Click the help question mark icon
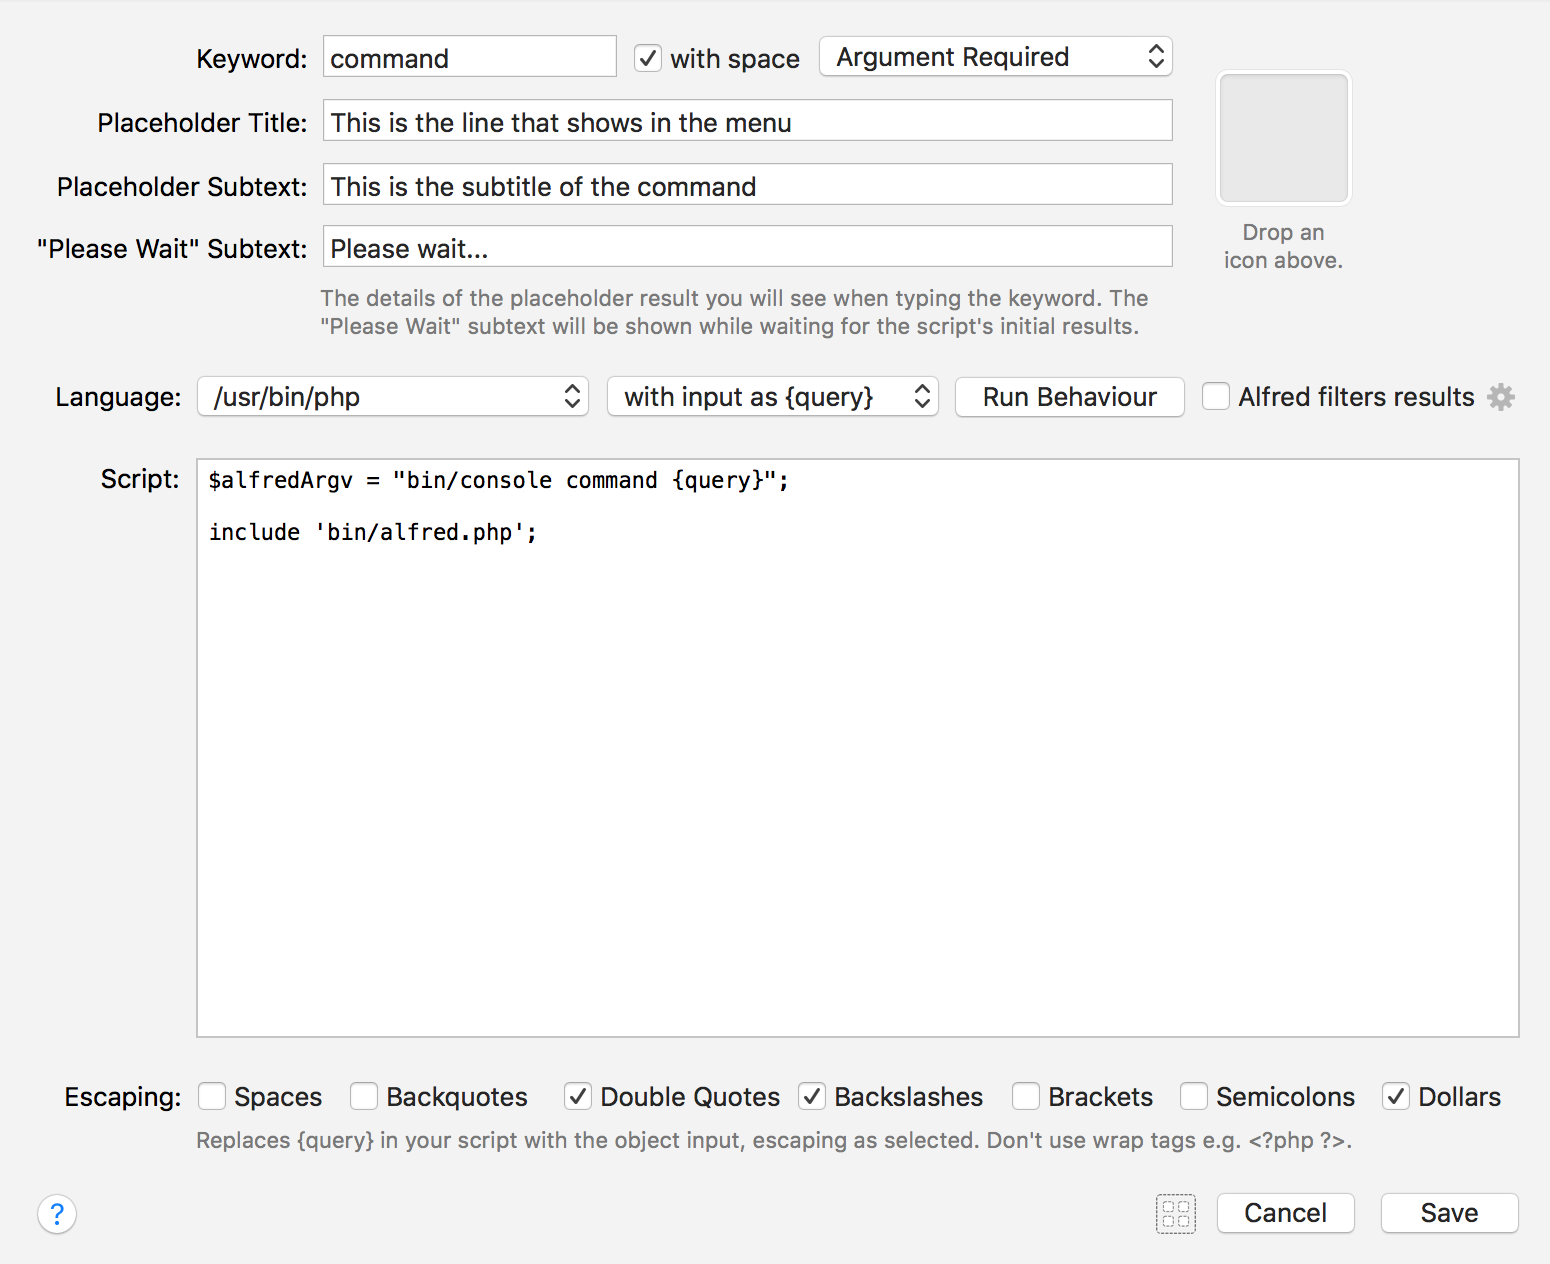The width and height of the screenshot is (1550, 1264). click(x=57, y=1214)
